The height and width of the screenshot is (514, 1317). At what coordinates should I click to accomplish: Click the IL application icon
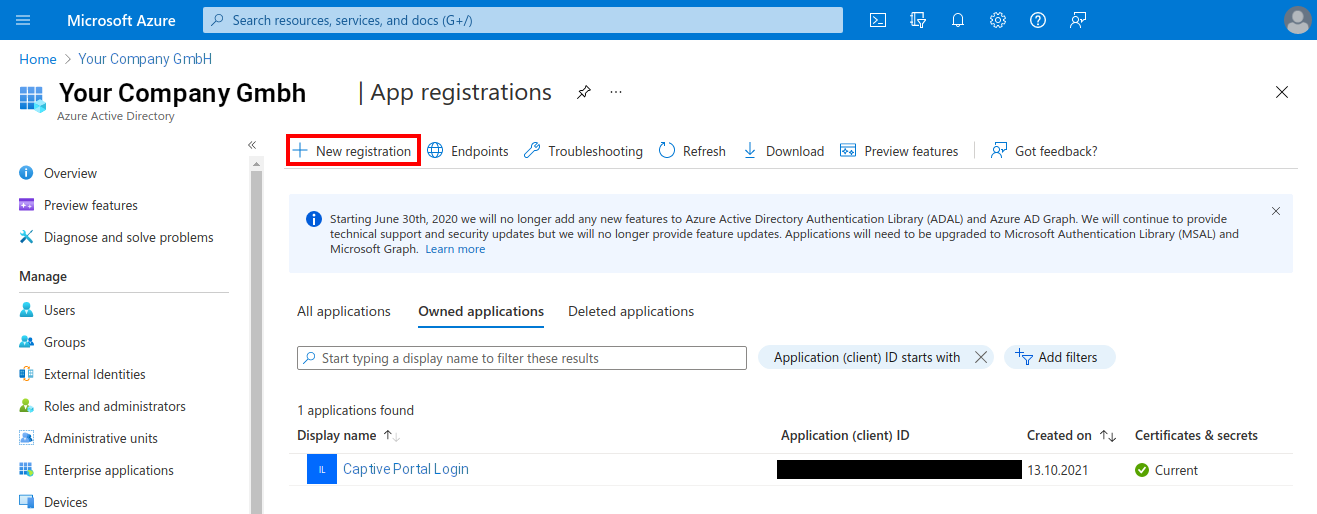pos(322,469)
